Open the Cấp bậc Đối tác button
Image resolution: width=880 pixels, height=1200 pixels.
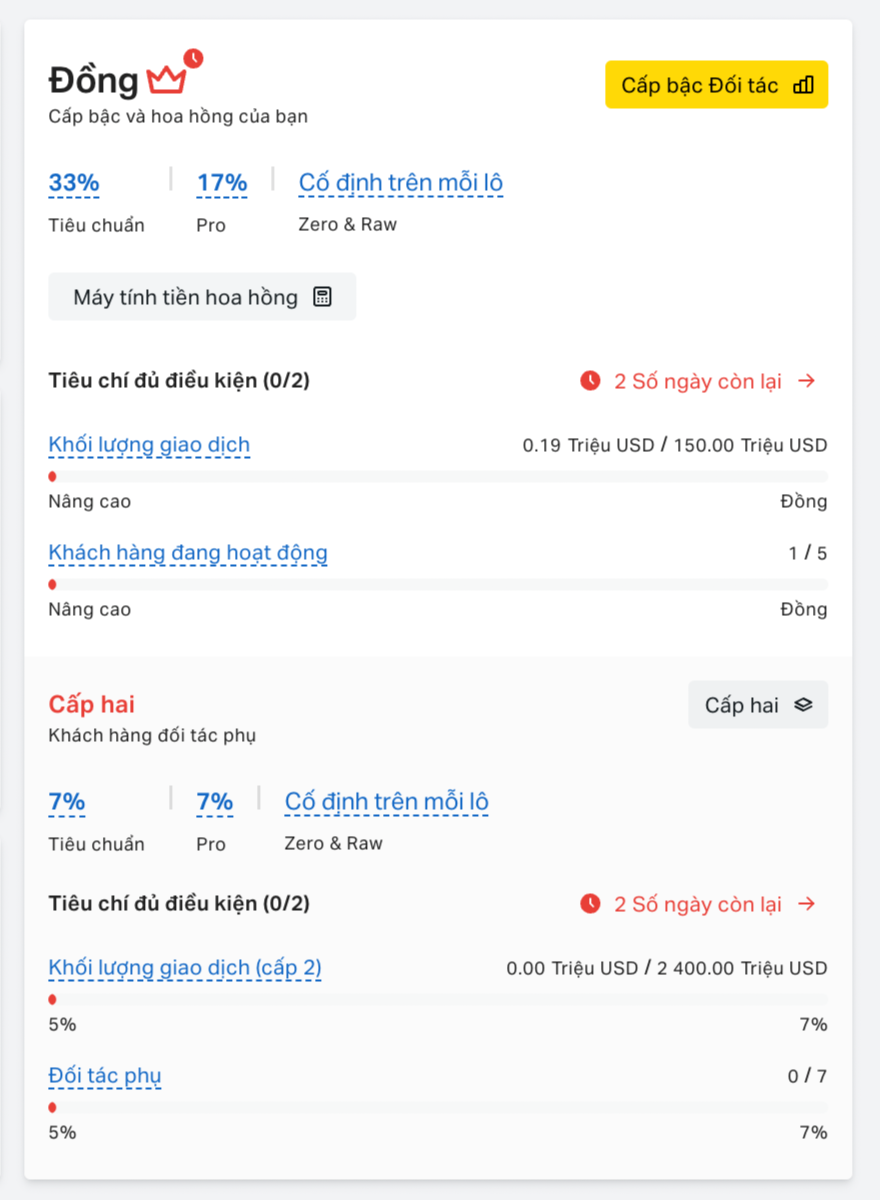point(717,85)
